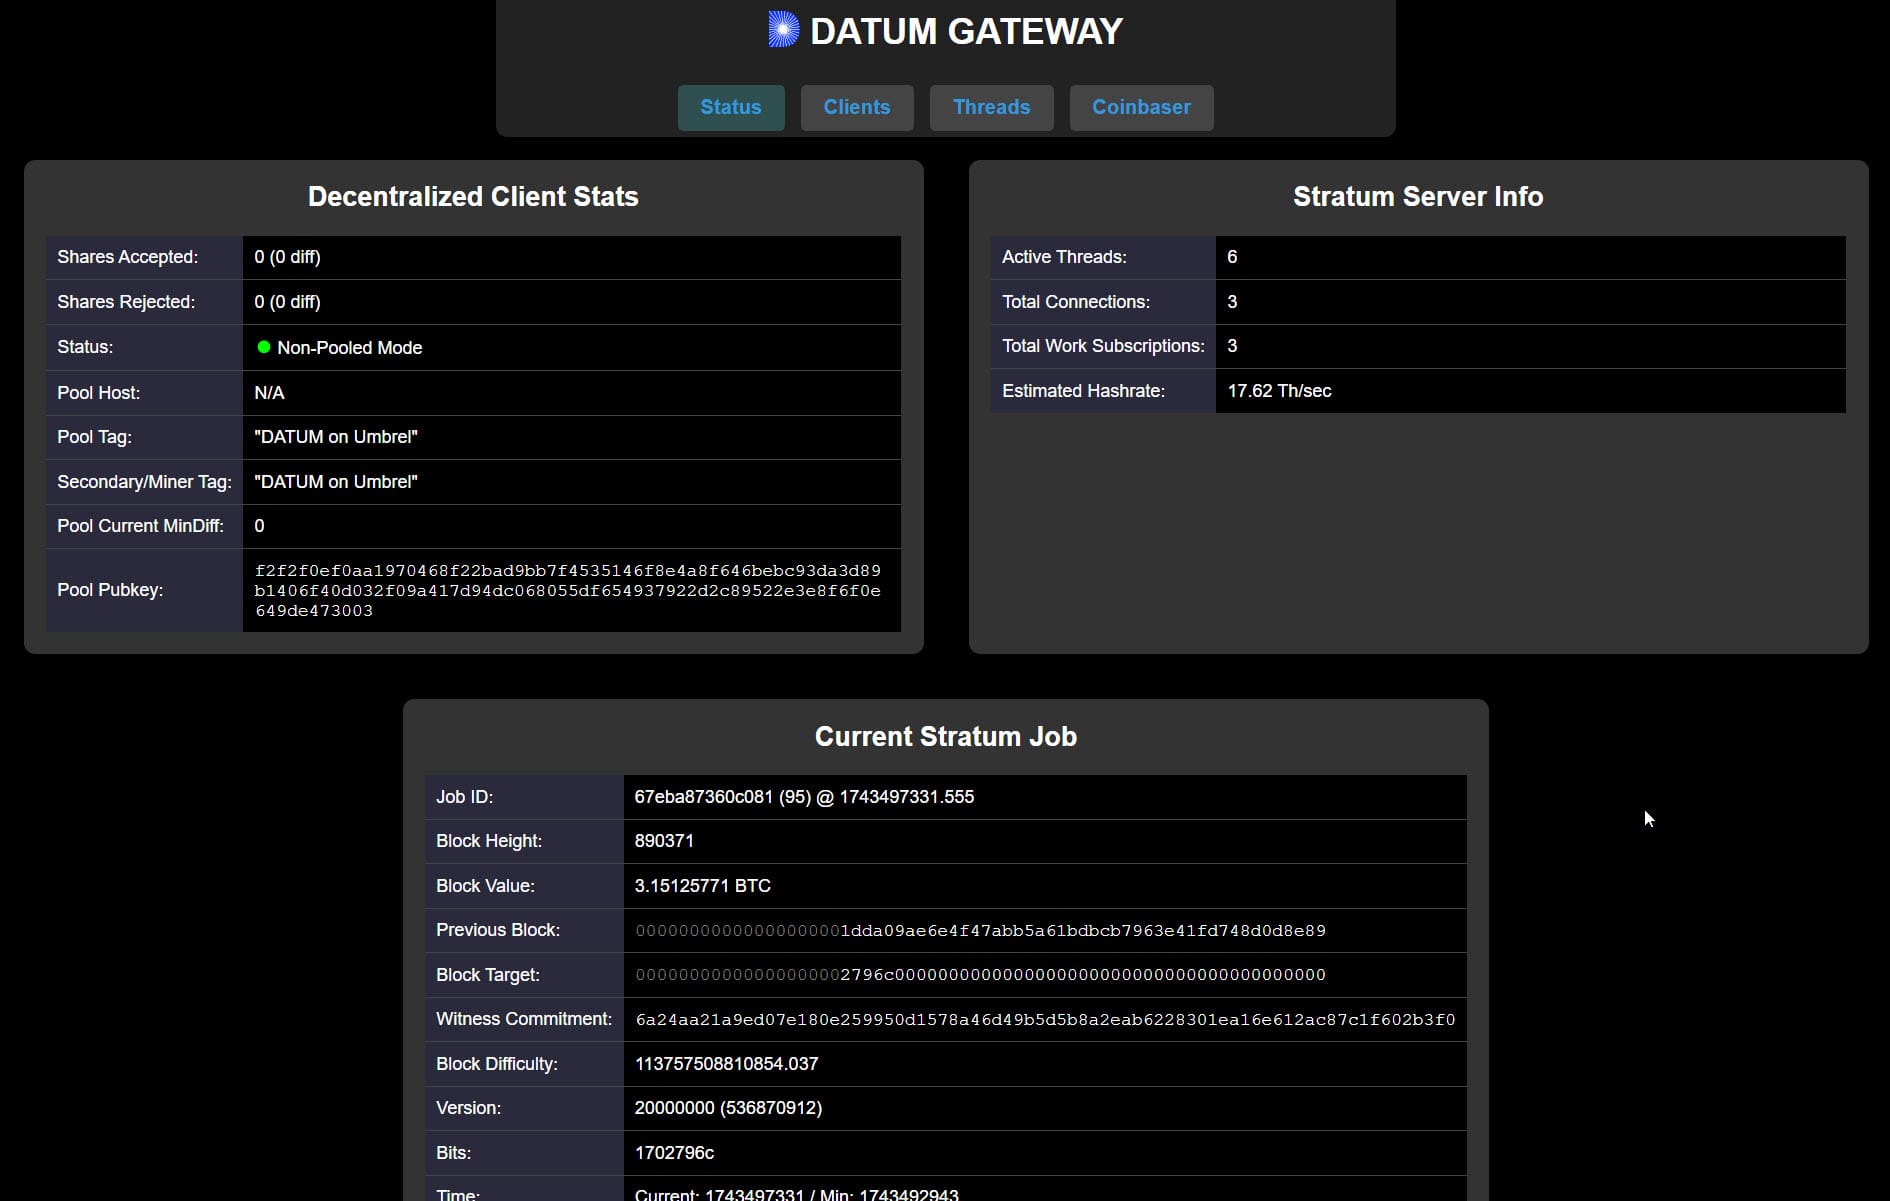
Task: Click the Pool Tag "DATUM on Umbrel" value
Action: [x=336, y=437]
